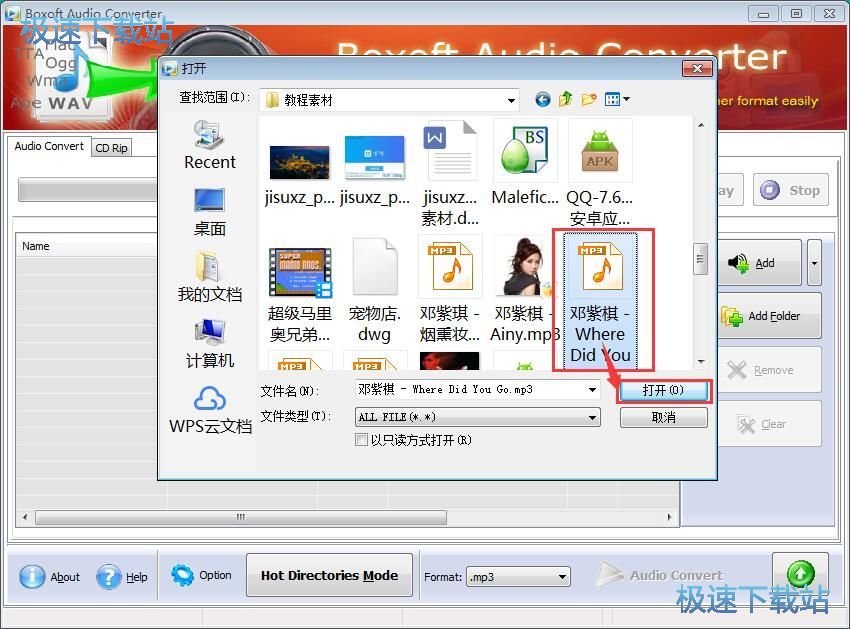Create new folder icon in dialog toolbar
Image resolution: width=850 pixels, height=629 pixels.
tap(589, 99)
